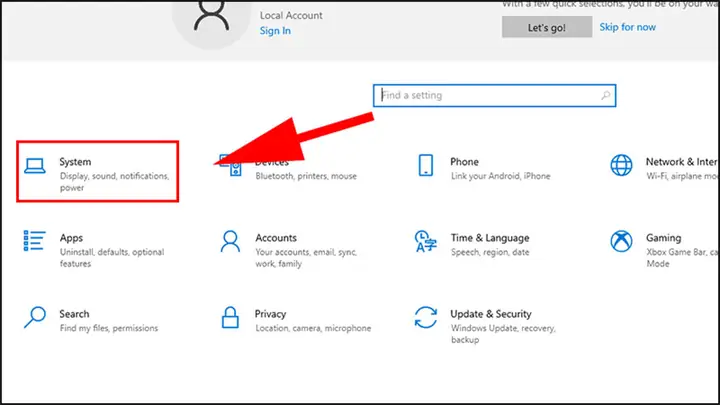Click "Find my files, permissions" text
This screenshot has height=405, width=720.
109,328
